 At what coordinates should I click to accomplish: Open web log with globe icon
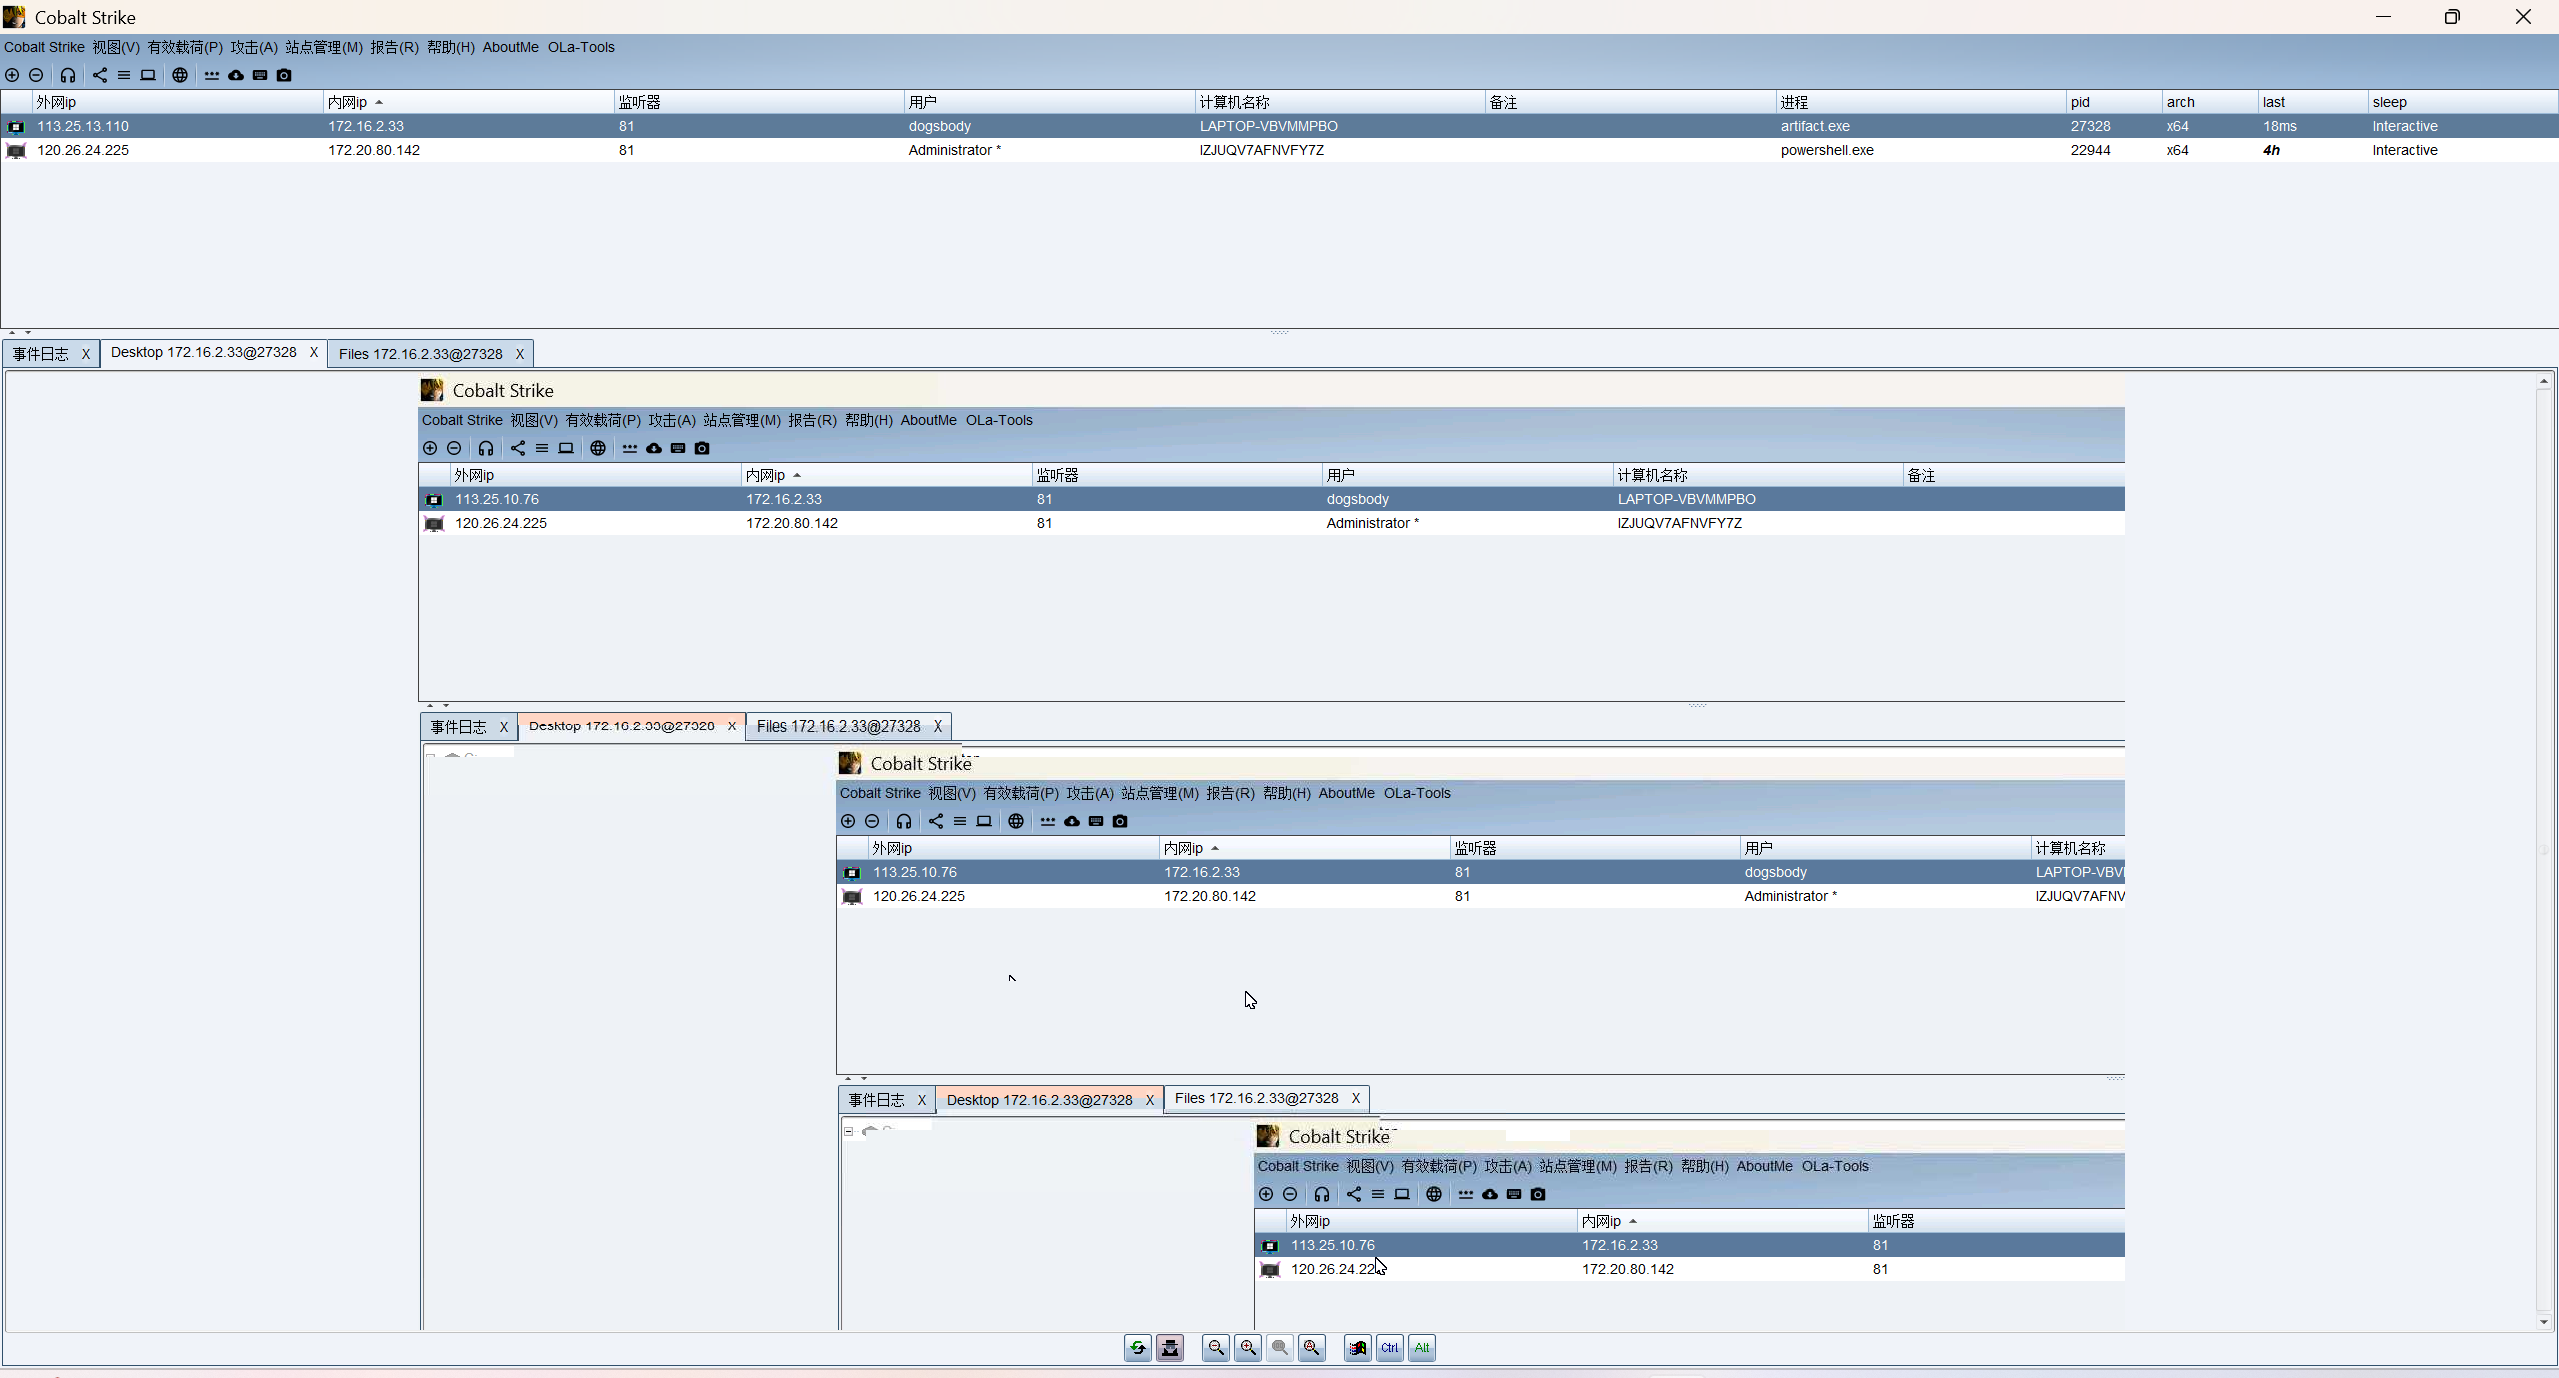click(180, 75)
